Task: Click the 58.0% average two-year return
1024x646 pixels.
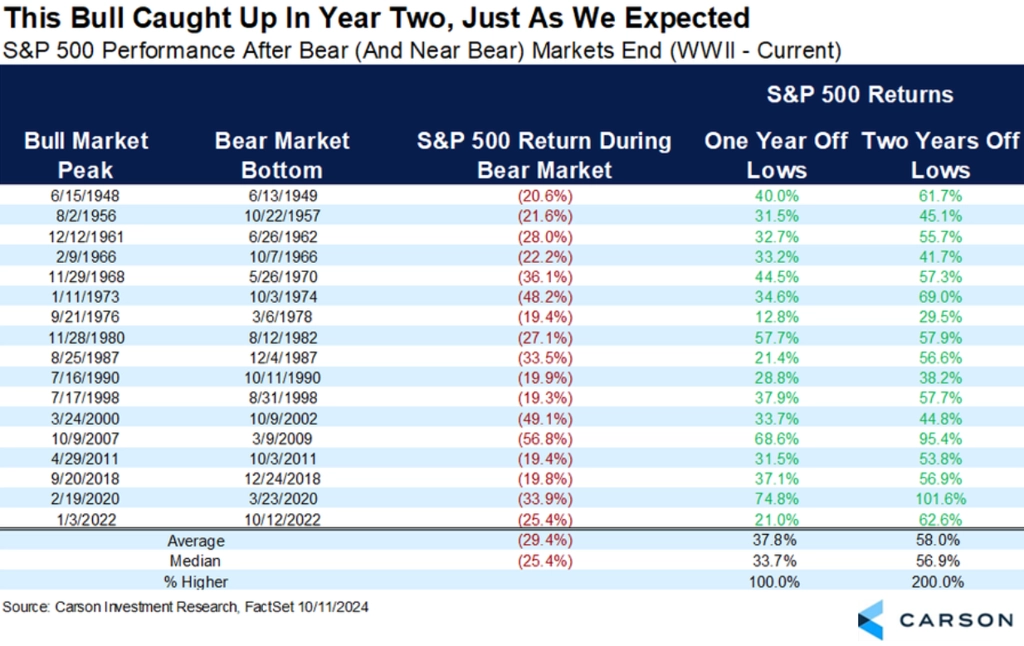Action: [x=939, y=540]
